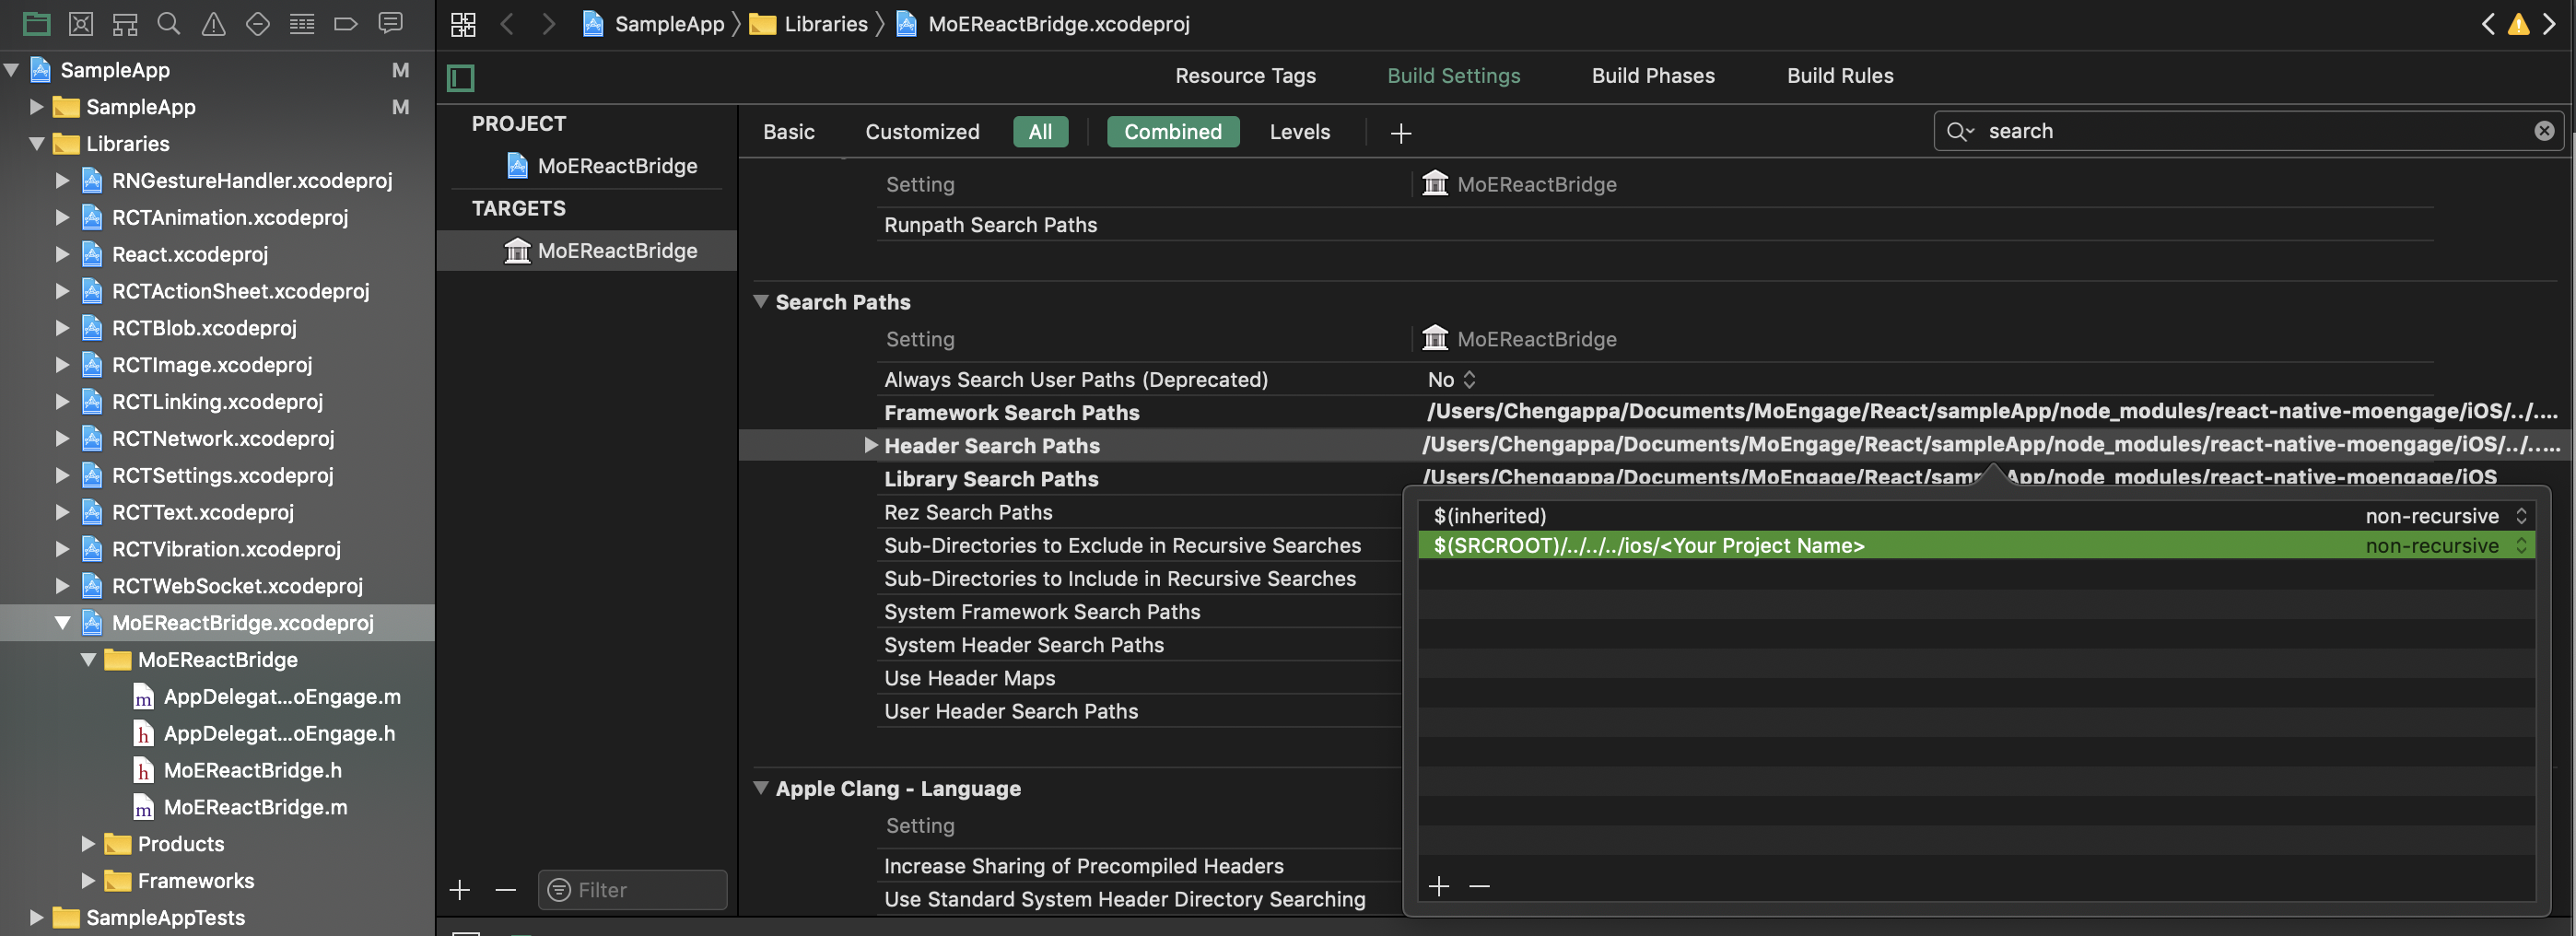Select $(inherited) path entry
This screenshot has height=936, width=2576.
1975,516
